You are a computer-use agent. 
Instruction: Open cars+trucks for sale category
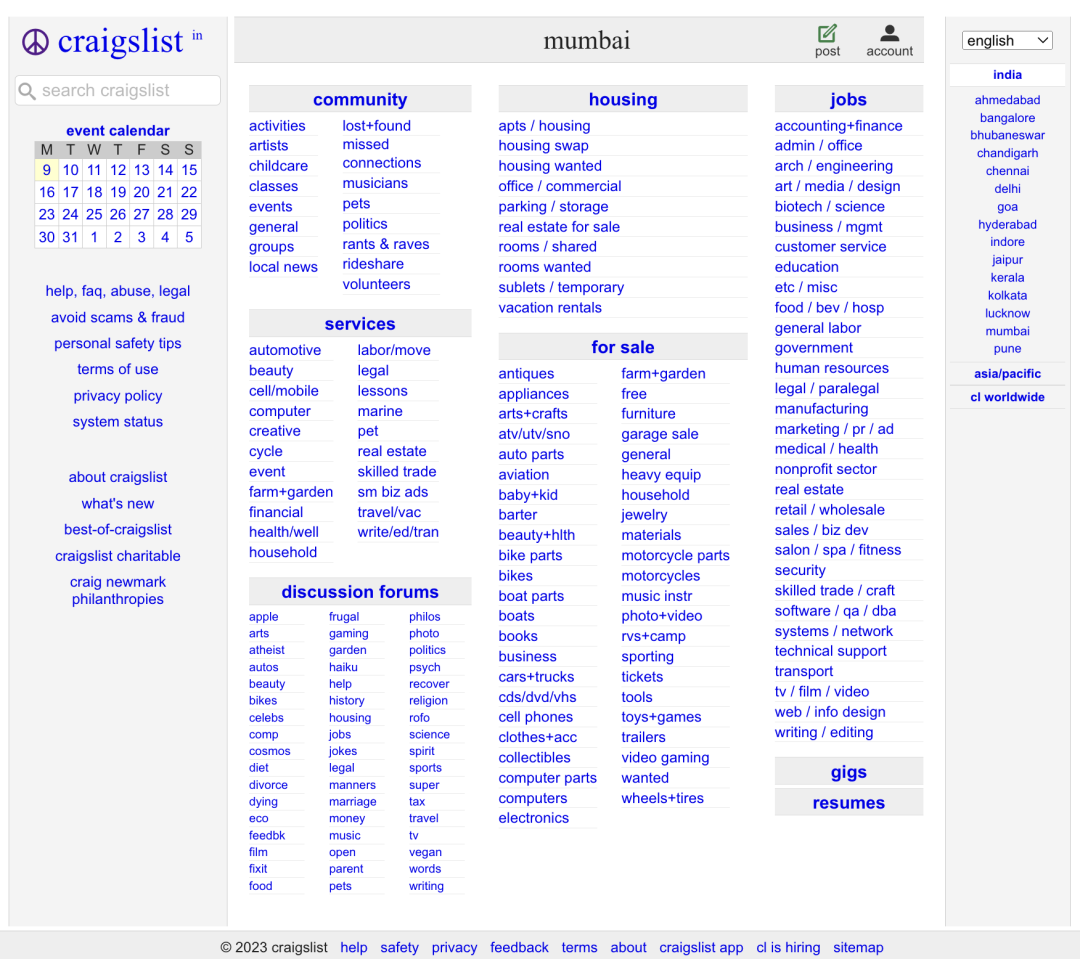pyautogui.click(x=536, y=677)
